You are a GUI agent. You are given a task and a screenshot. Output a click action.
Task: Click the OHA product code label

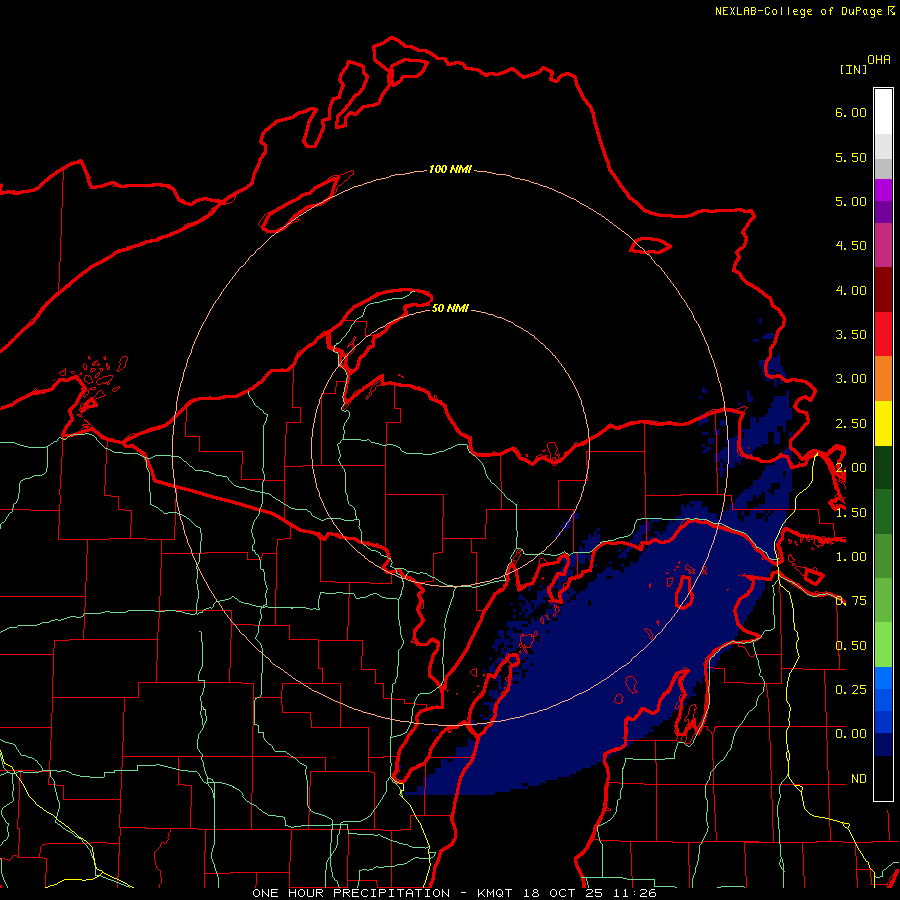pos(879,60)
